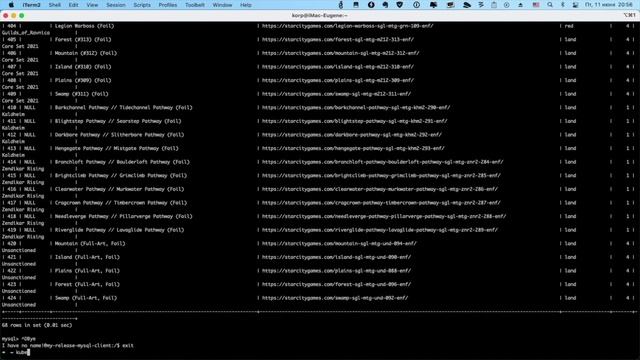Viewport: 640px width, 360px height.
Task: Click the 'exit' command prompt line
Action: pyautogui.click(x=67, y=345)
